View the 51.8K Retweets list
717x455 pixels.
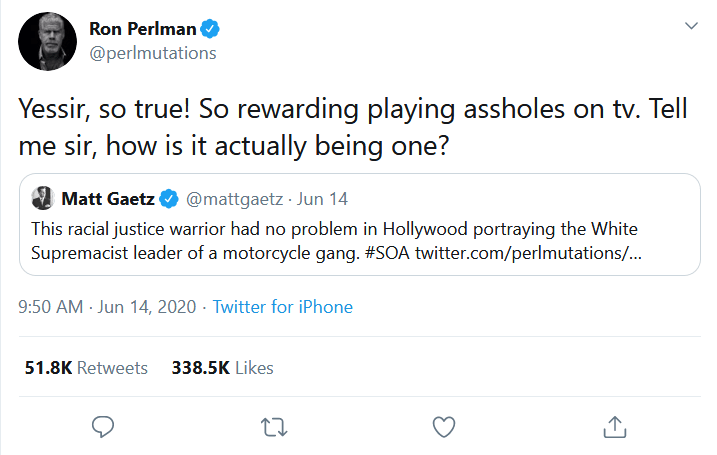pos(86,368)
